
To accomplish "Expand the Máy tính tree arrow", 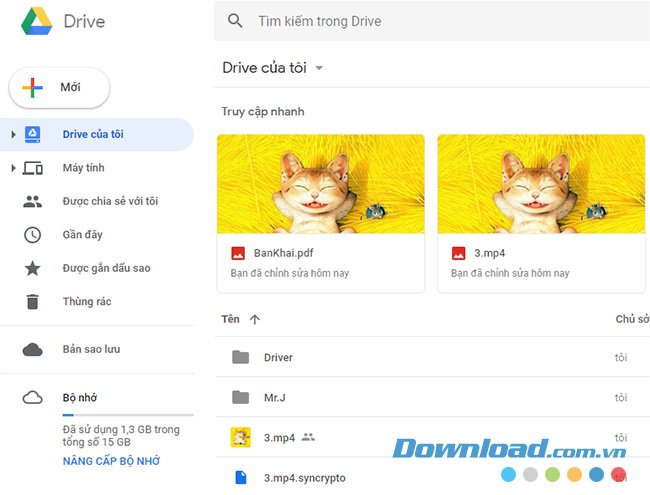I will click(13, 168).
